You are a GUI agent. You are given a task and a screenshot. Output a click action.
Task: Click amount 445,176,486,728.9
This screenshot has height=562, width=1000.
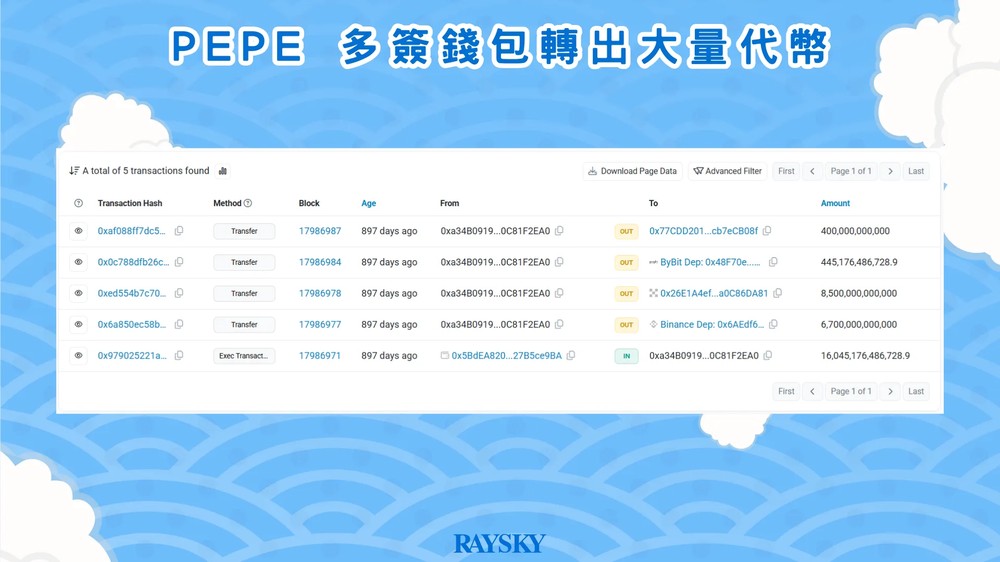coord(858,262)
